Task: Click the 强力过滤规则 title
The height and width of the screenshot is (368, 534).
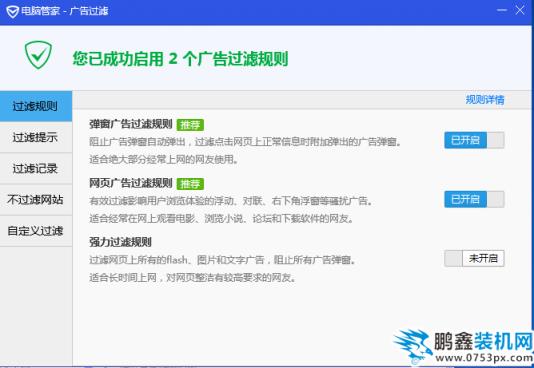Action: coord(120,242)
